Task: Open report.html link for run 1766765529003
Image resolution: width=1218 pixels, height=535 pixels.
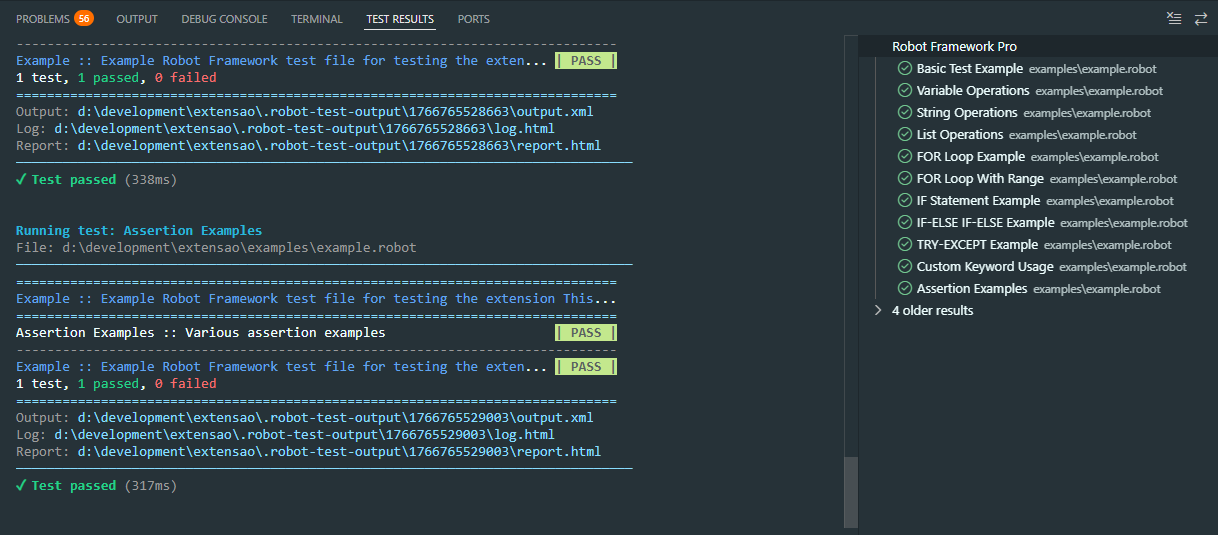Action: coord(339,451)
